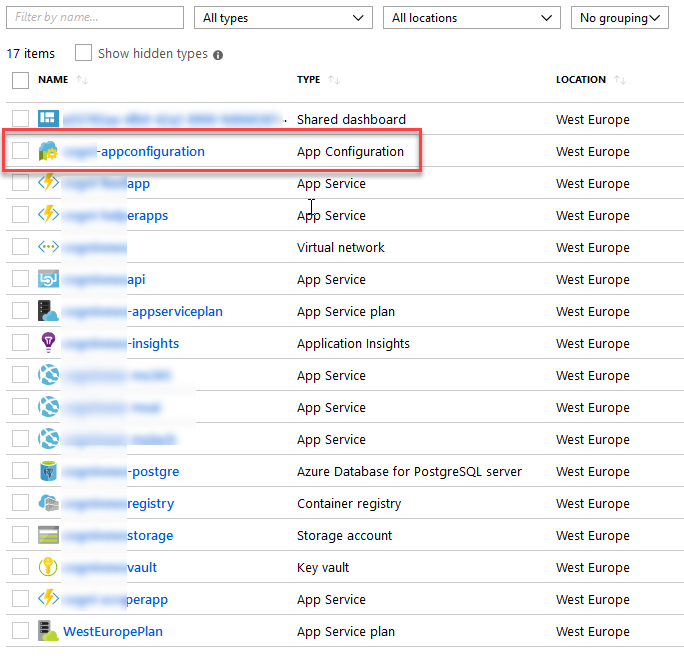
Task: Click the Key vault icon
Action: click(x=48, y=568)
